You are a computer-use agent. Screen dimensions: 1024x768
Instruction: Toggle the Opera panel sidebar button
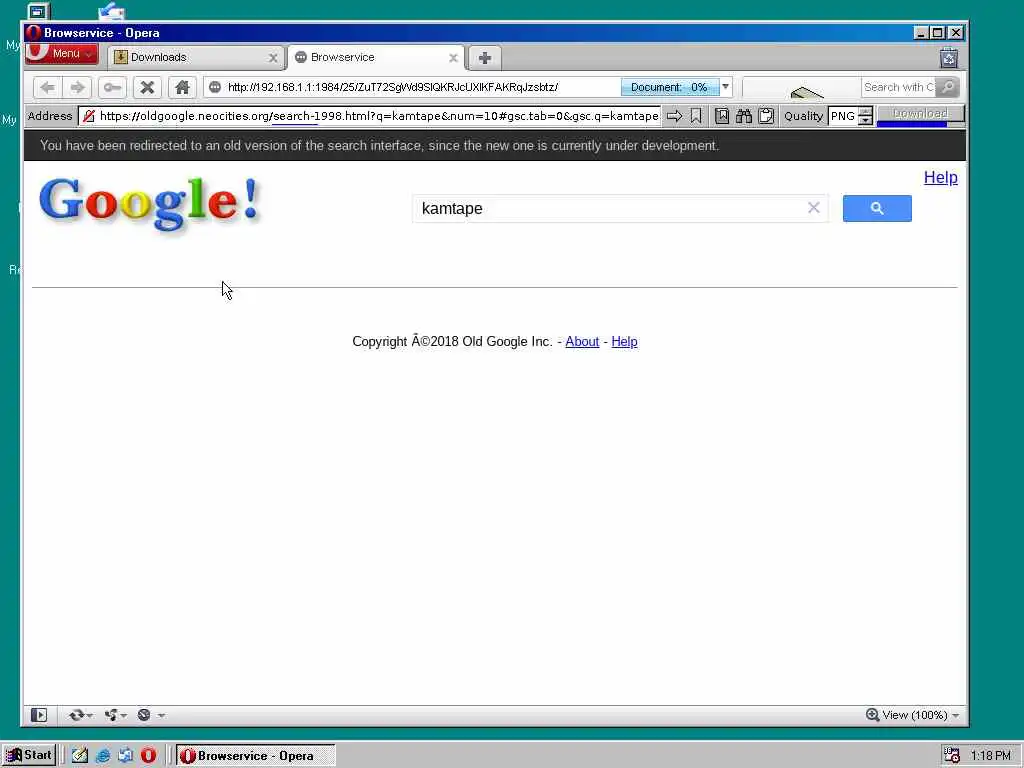tap(39, 715)
